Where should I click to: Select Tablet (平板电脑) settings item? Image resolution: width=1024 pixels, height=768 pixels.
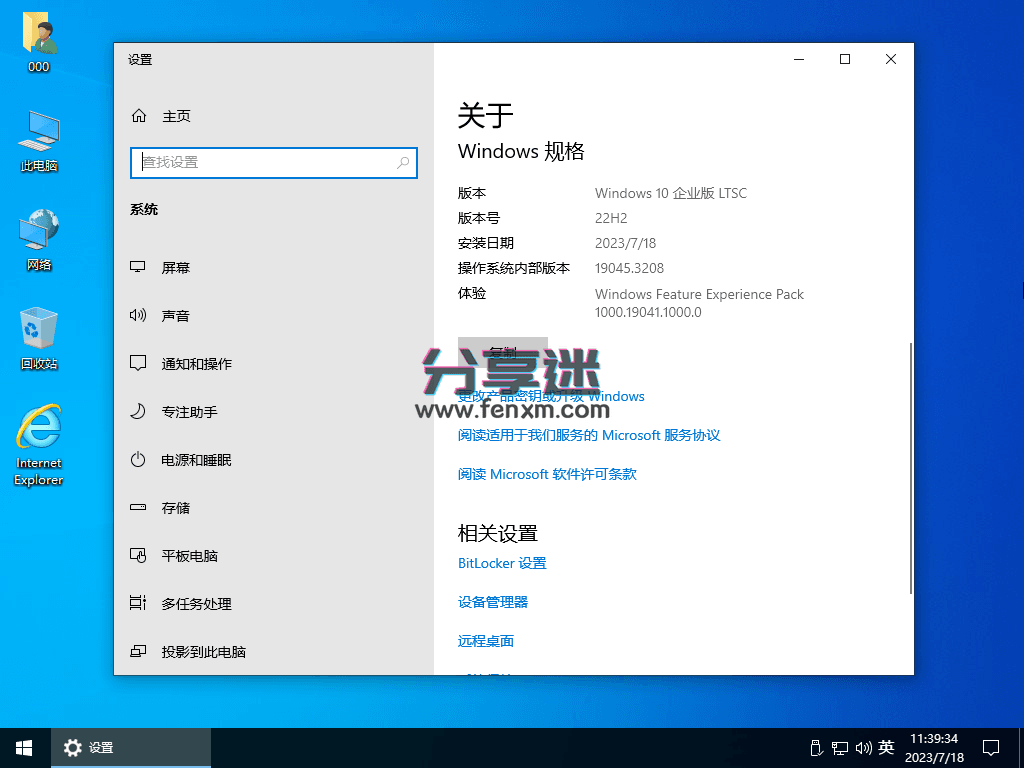click(189, 556)
